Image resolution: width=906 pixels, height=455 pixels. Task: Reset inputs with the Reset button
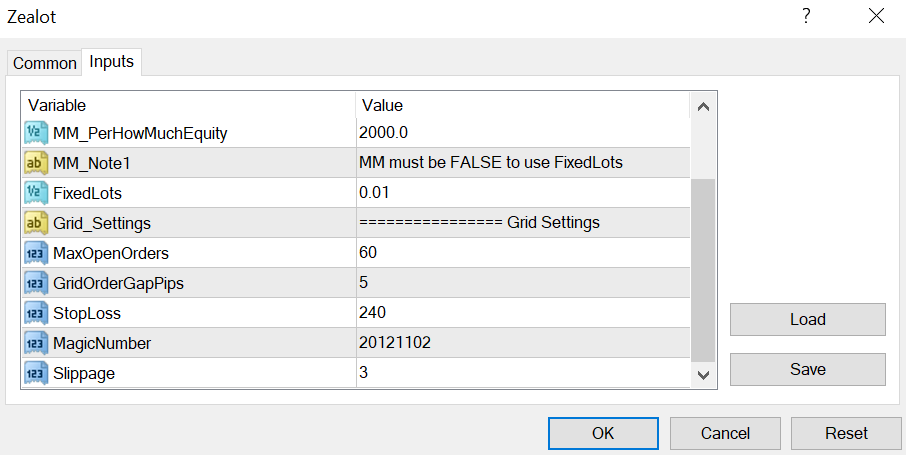[x=846, y=433]
